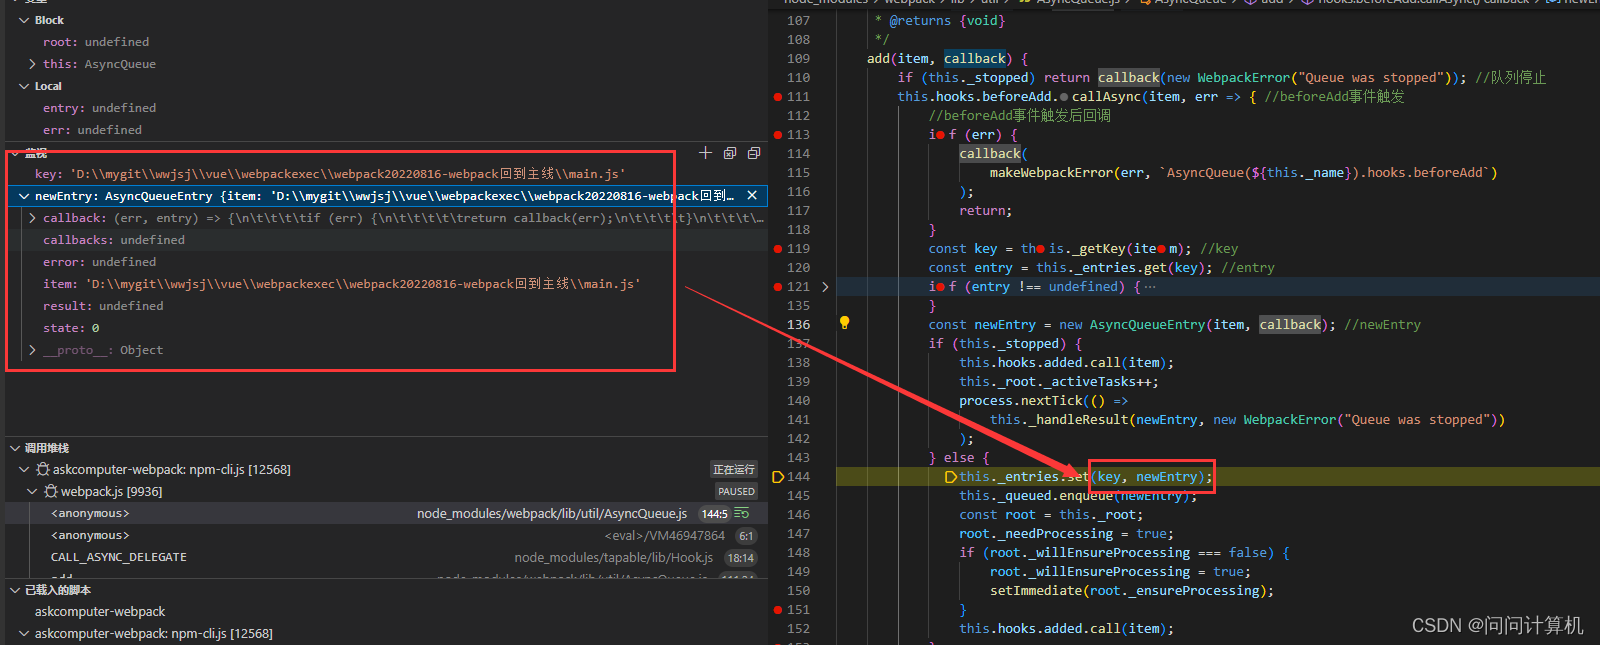The image size is (1600, 645).
Task: Remove the newEntry watch expression
Action: pos(752,196)
